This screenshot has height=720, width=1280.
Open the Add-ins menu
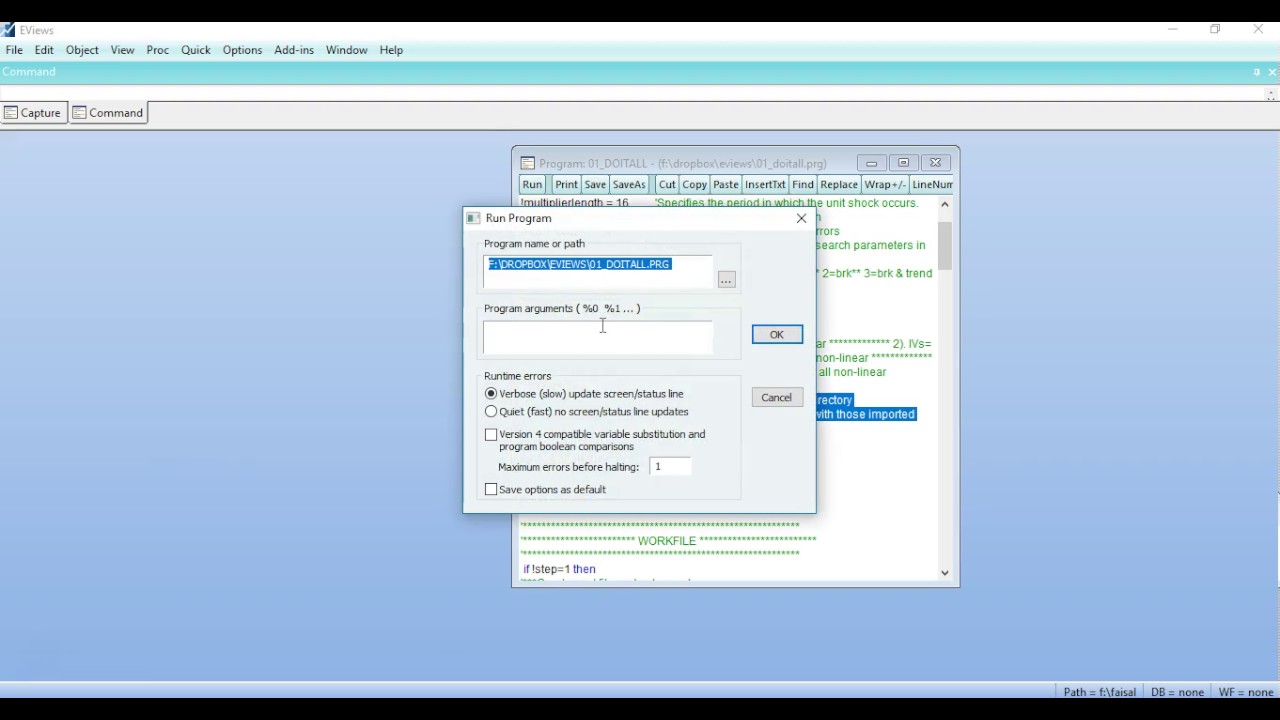click(x=294, y=50)
